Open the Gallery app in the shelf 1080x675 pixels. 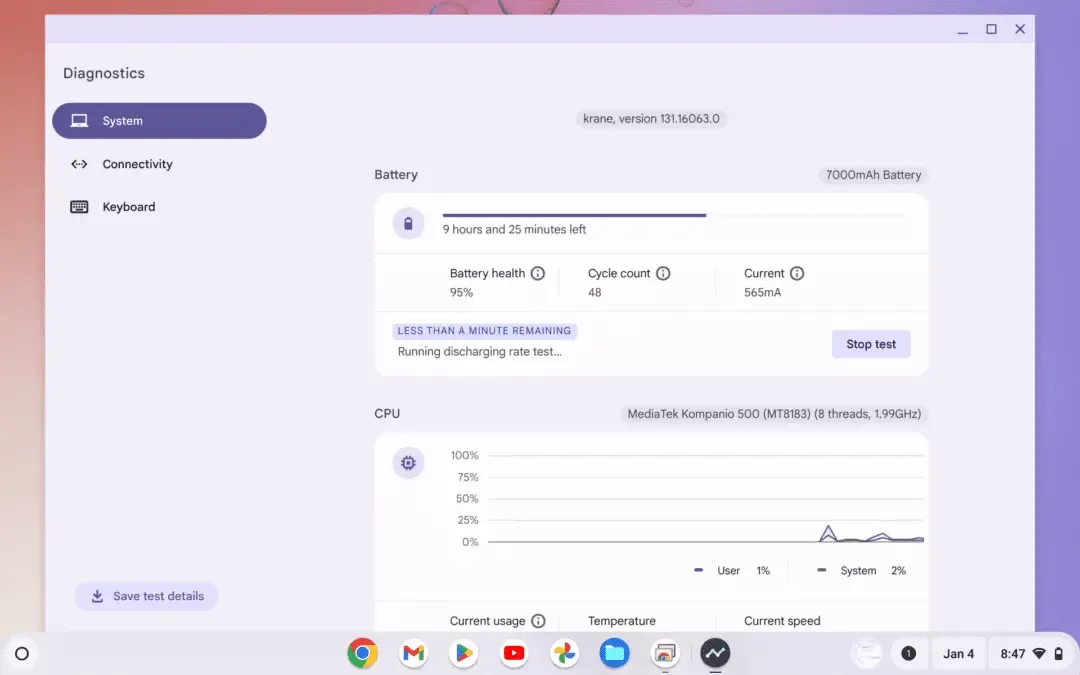pos(665,653)
